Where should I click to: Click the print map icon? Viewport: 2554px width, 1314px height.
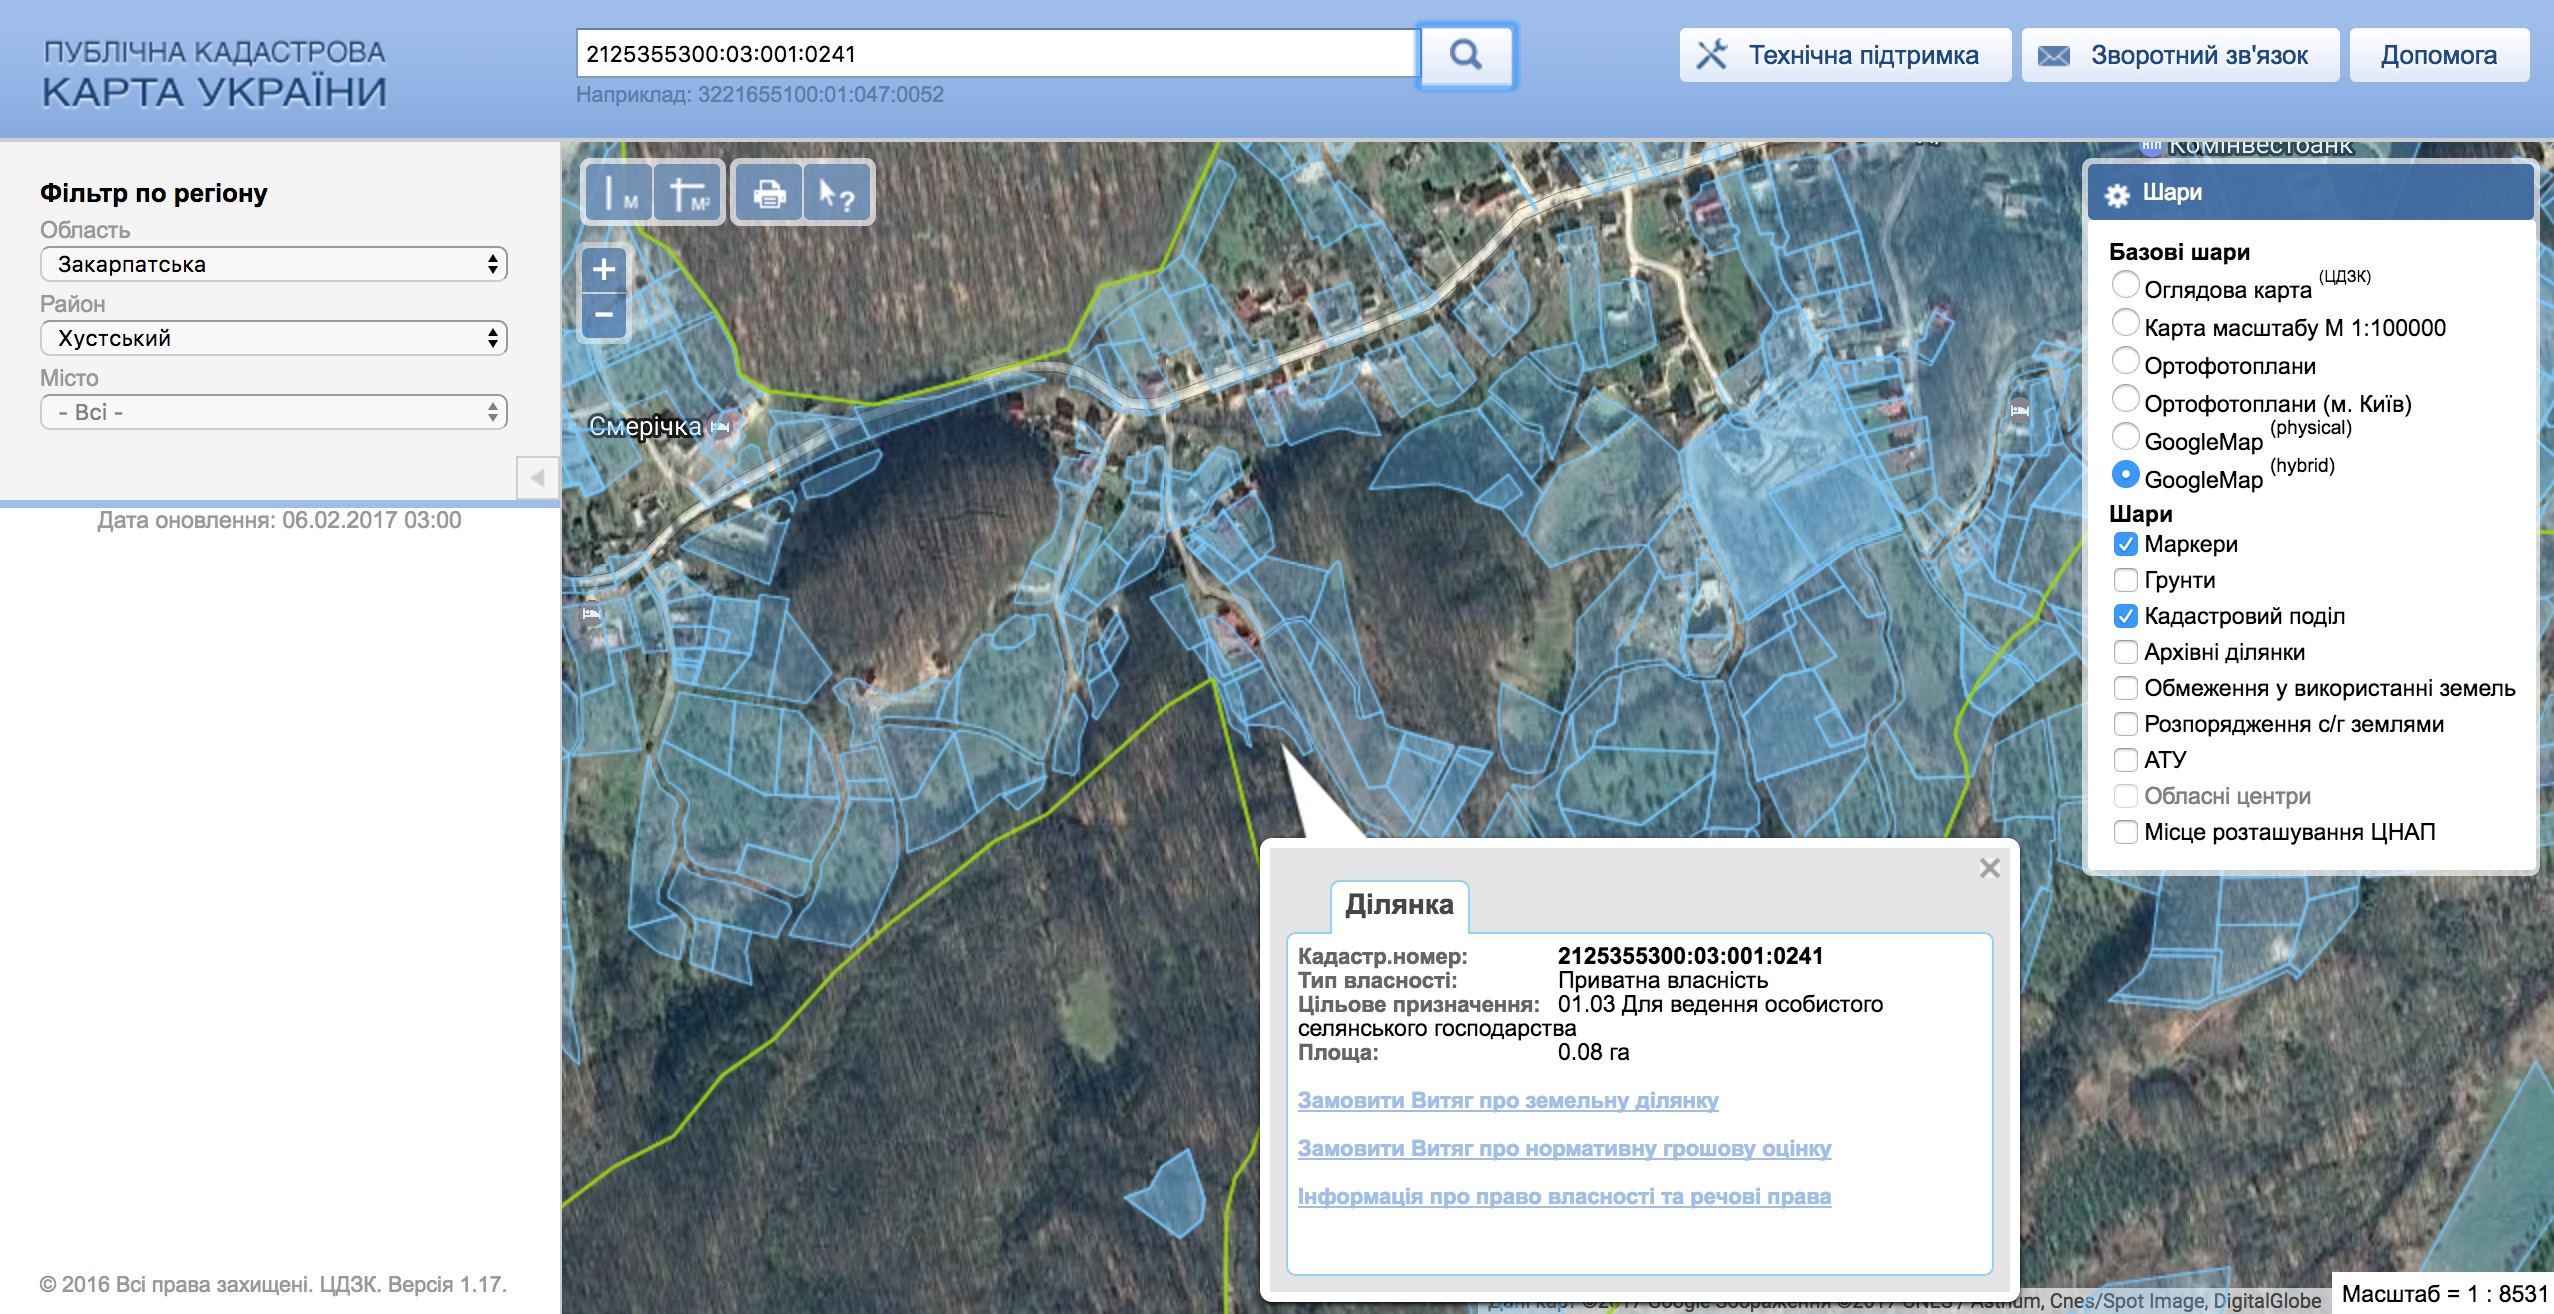tap(768, 192)
